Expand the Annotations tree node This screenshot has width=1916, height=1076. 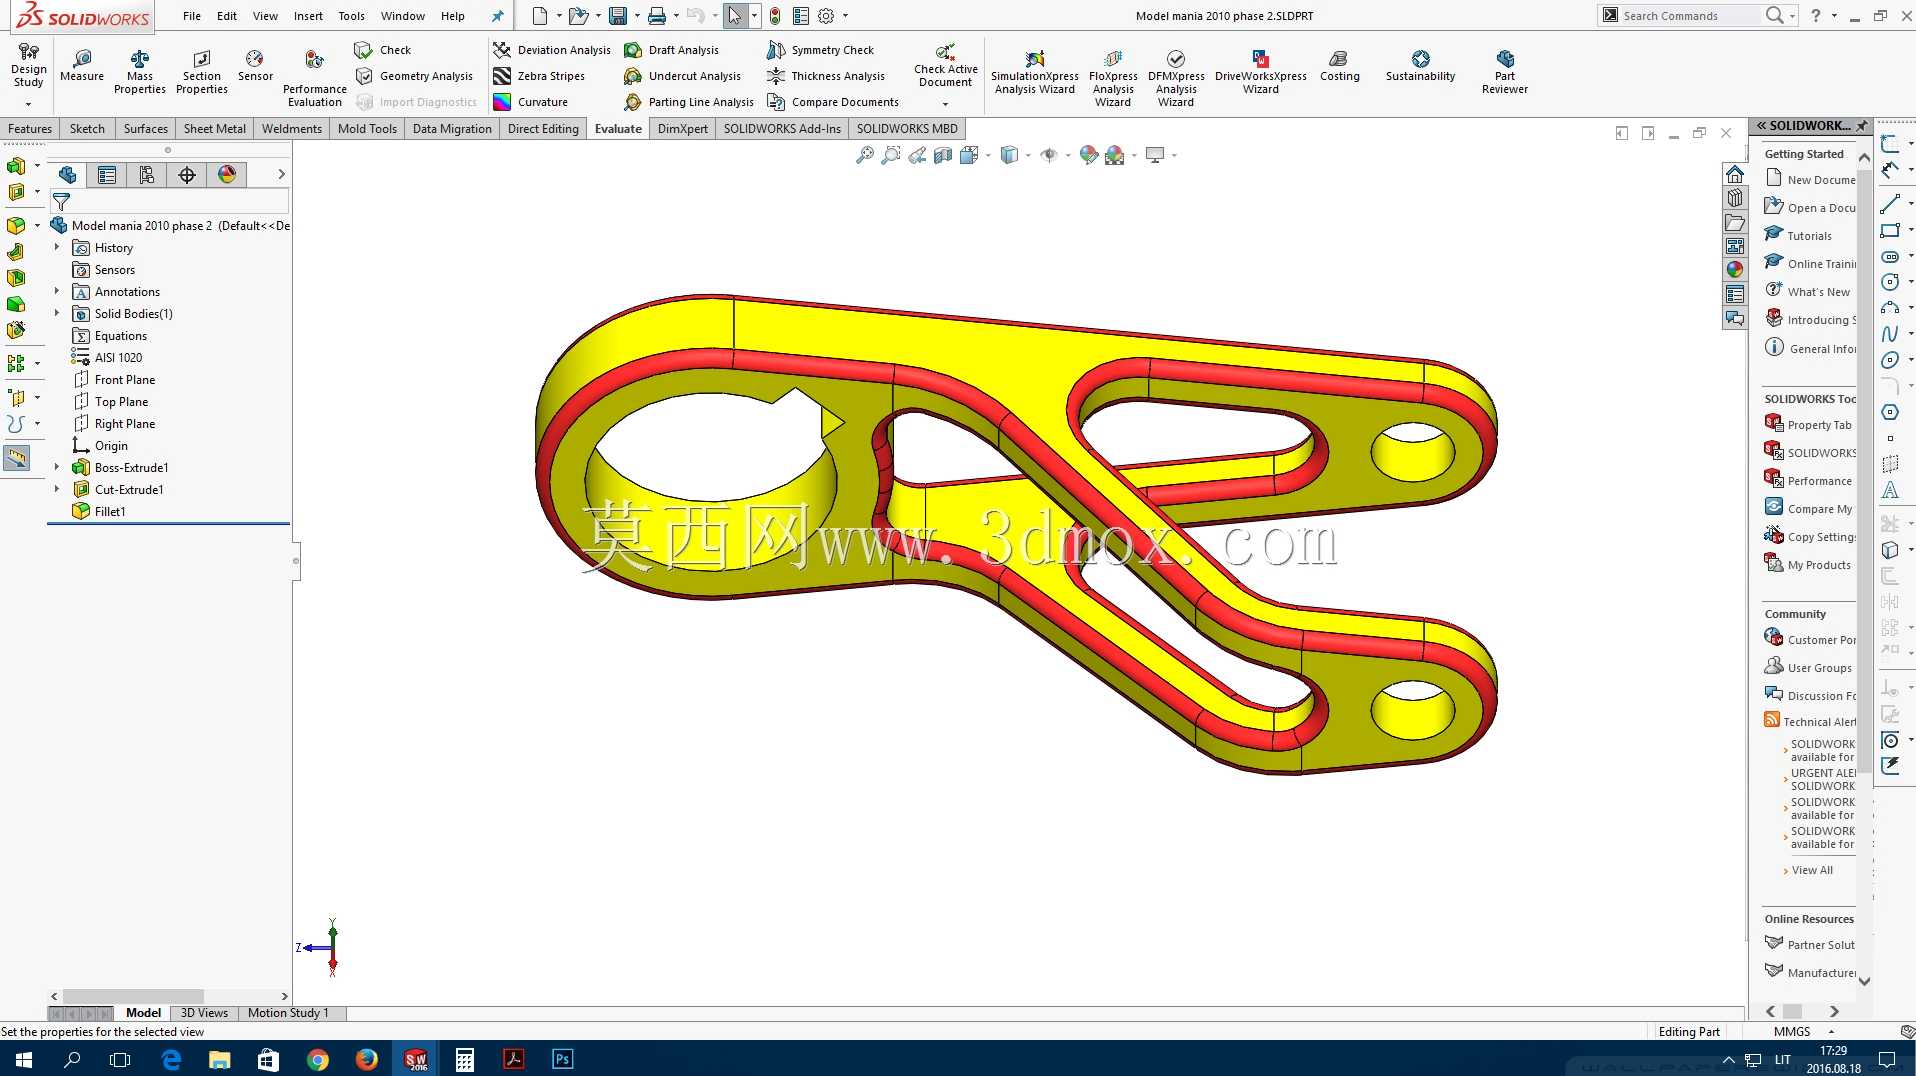pos(57,291)
